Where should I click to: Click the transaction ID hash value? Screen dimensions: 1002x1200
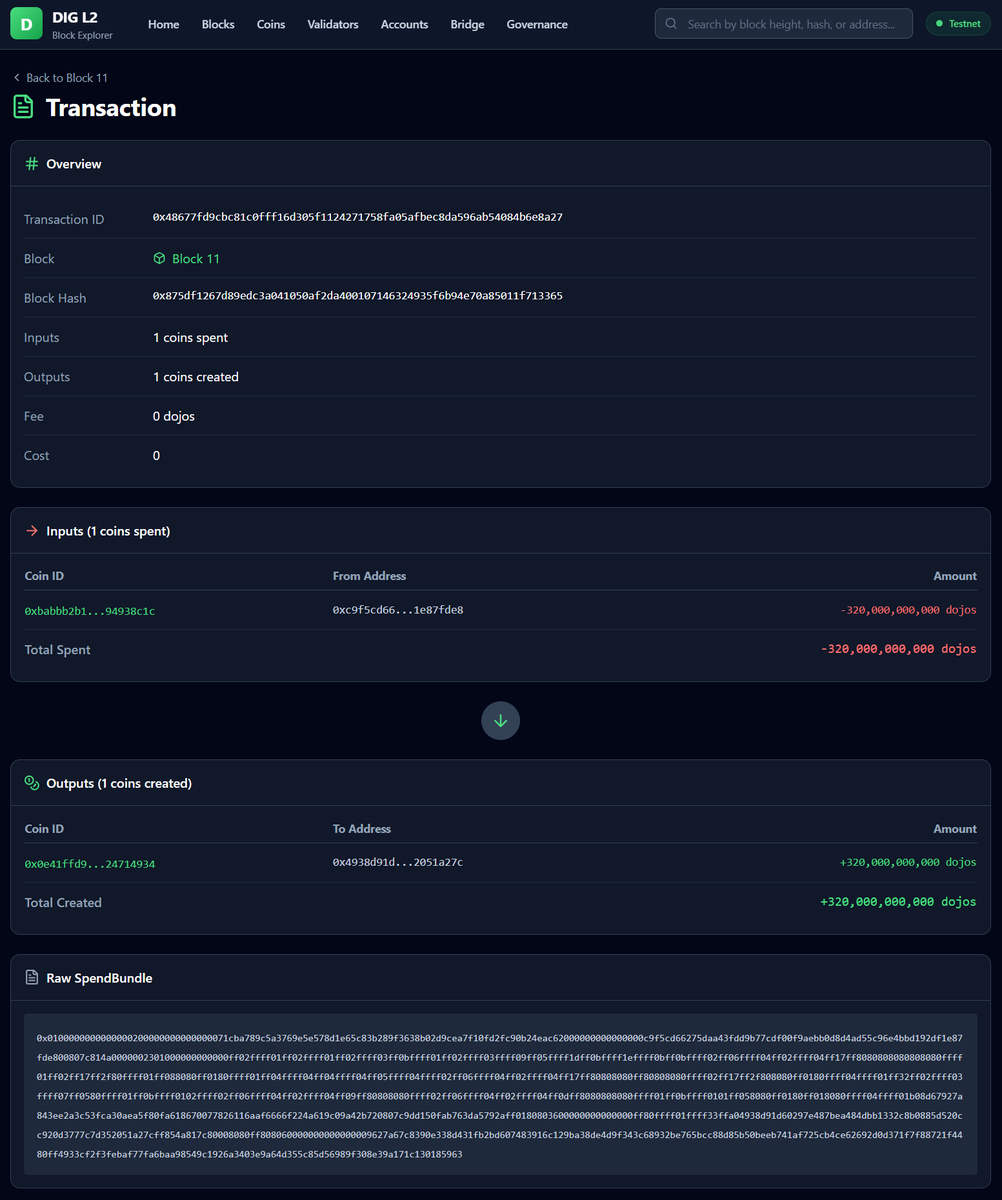pos(358,217)
